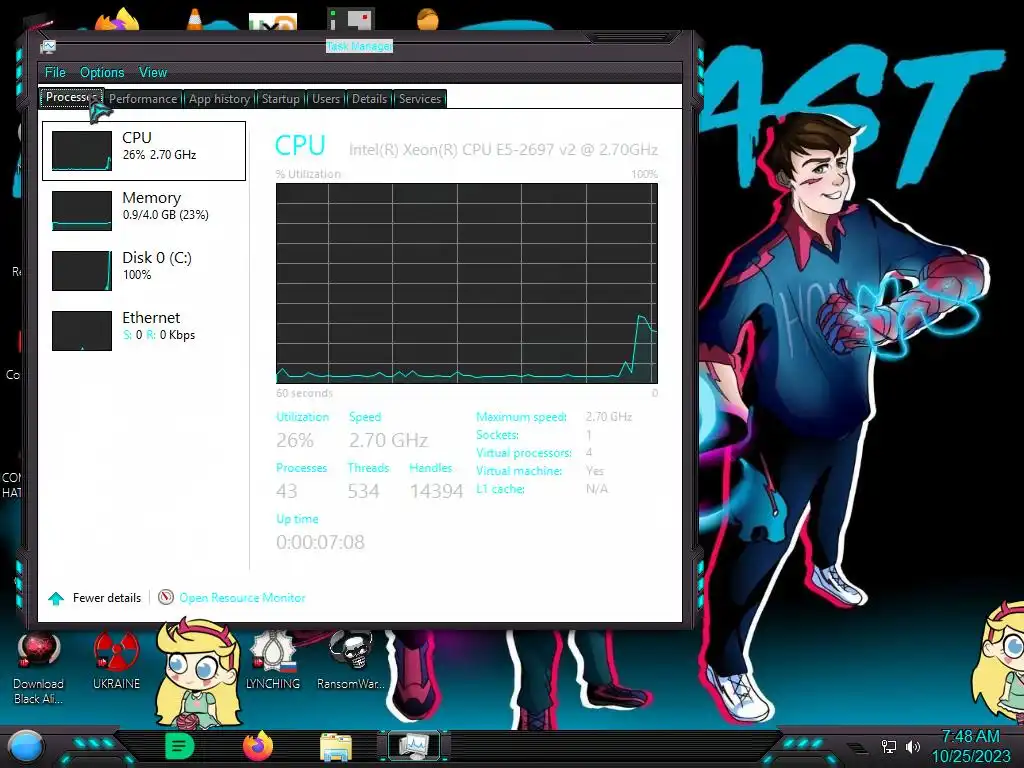The width and height of the screenshot is (1024, 768).
Task: Click the up time value 0:00:07:08
Action: (x=320, y=542)
